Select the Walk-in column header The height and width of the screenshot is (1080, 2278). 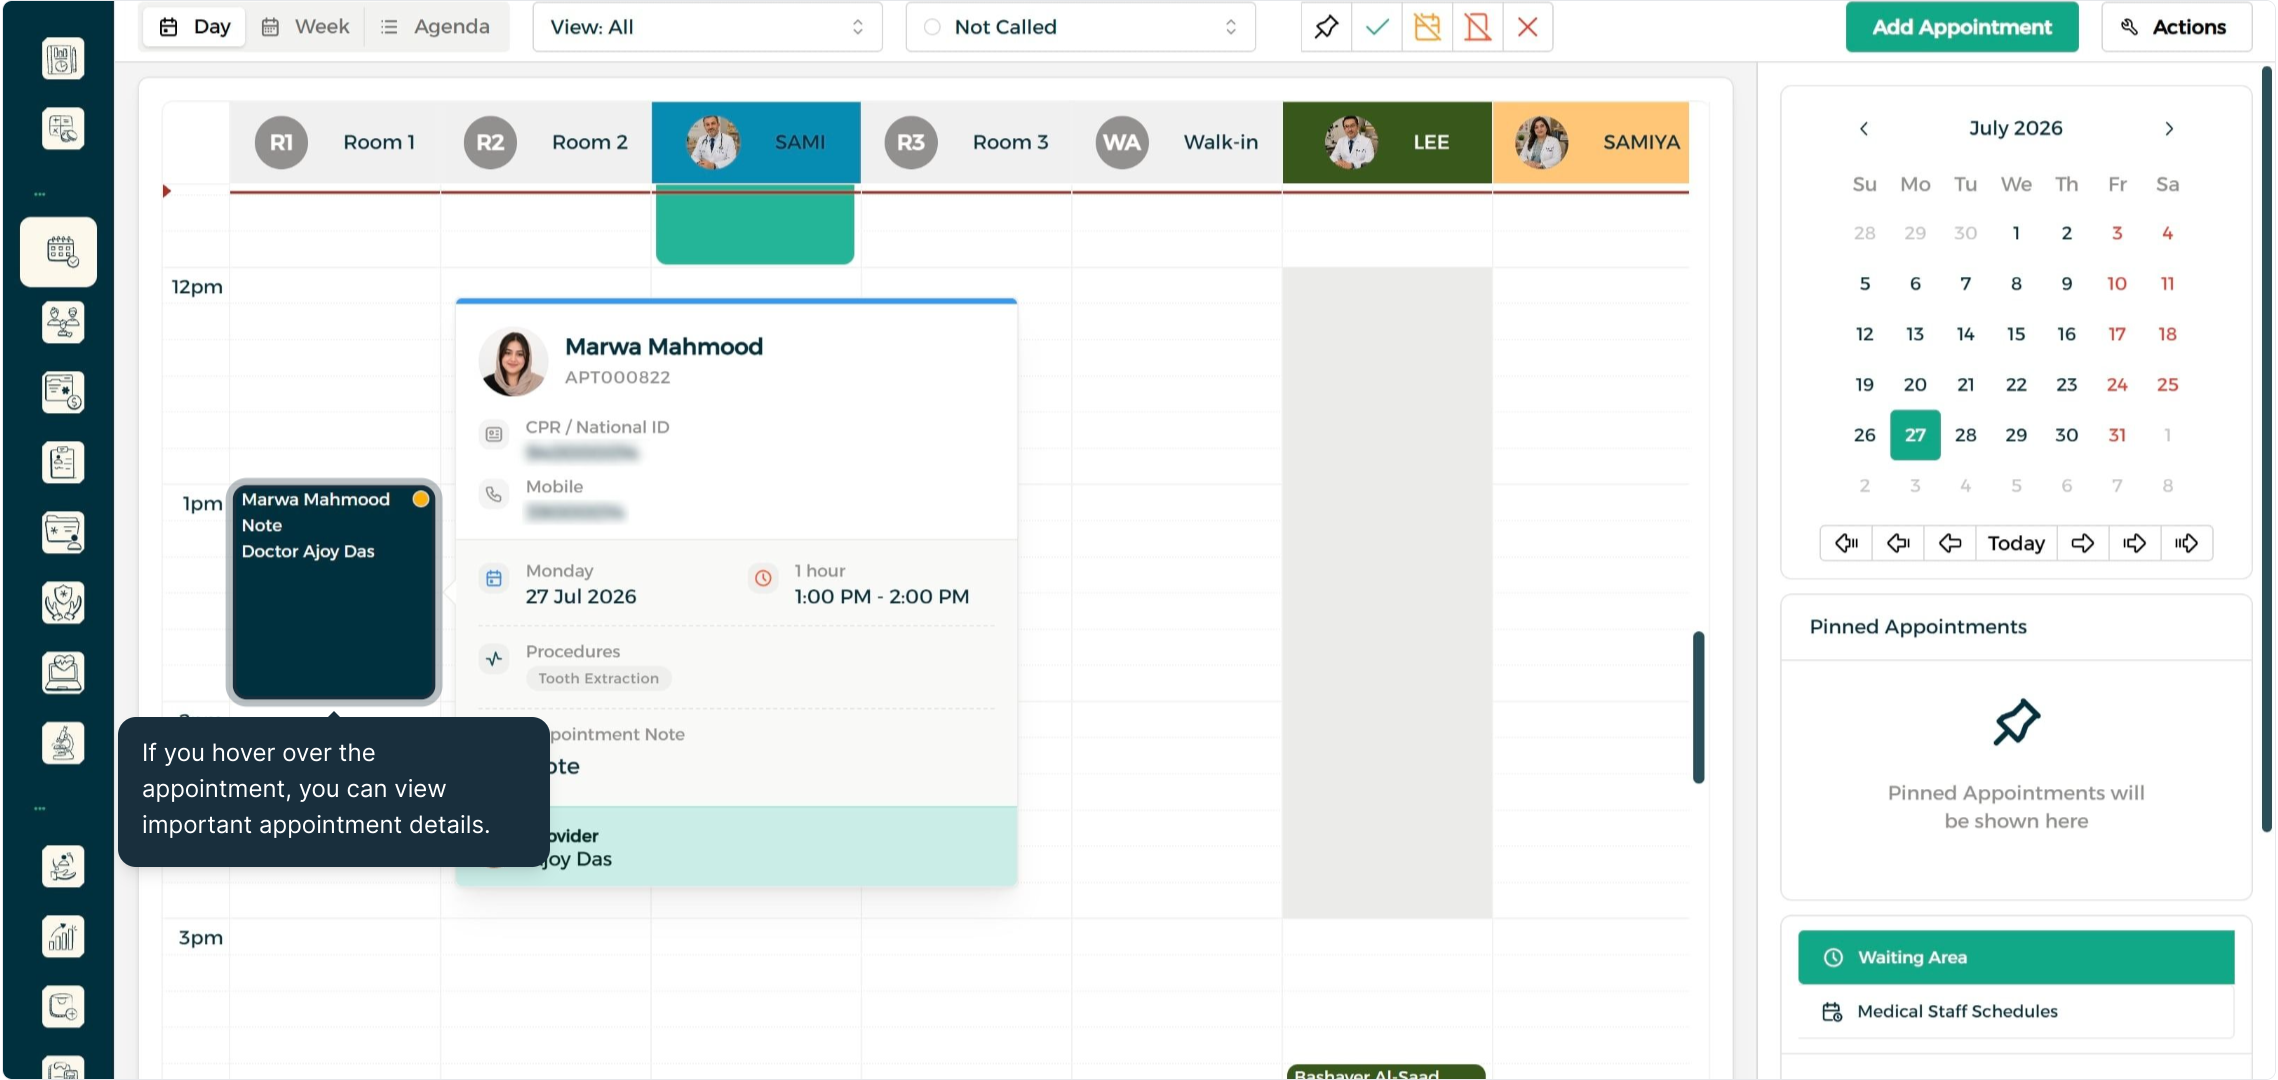tap(1177, 142)
